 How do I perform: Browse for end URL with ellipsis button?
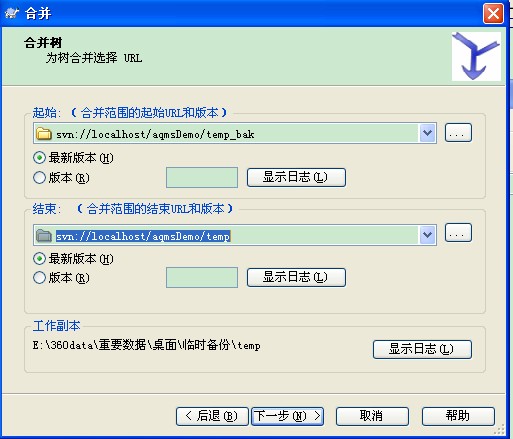point(458,233)
